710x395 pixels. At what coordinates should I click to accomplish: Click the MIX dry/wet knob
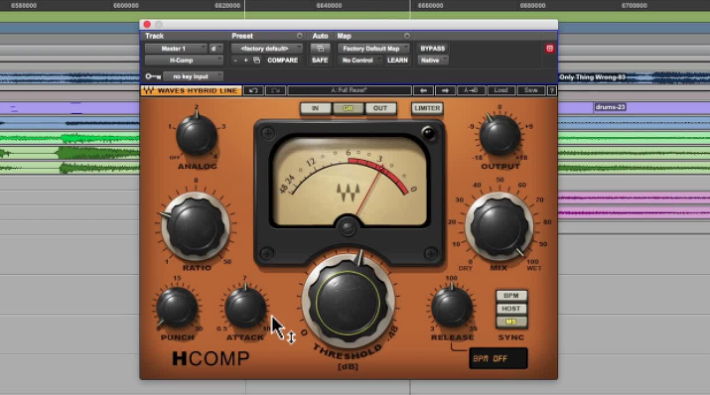pyautogui.click(x=500, y=226)
